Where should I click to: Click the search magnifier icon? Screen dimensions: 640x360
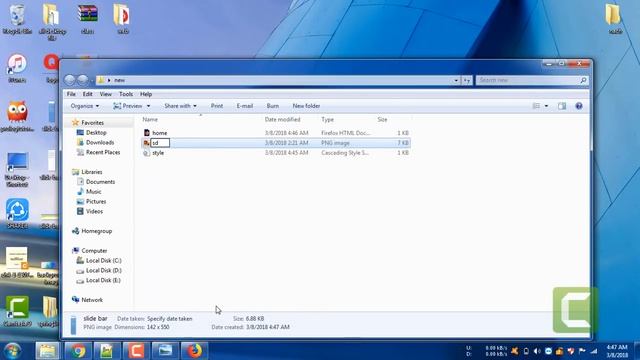(583, 80)
